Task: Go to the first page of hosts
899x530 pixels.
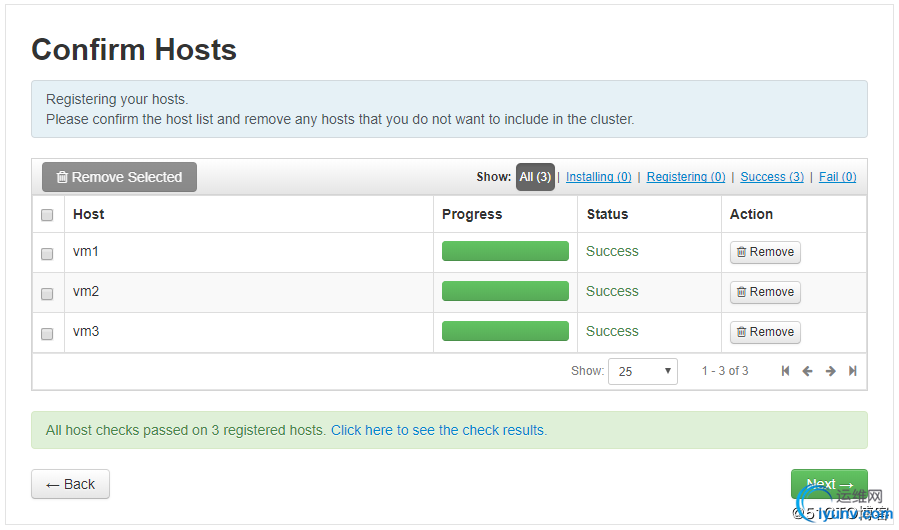Action: (785, 371)
